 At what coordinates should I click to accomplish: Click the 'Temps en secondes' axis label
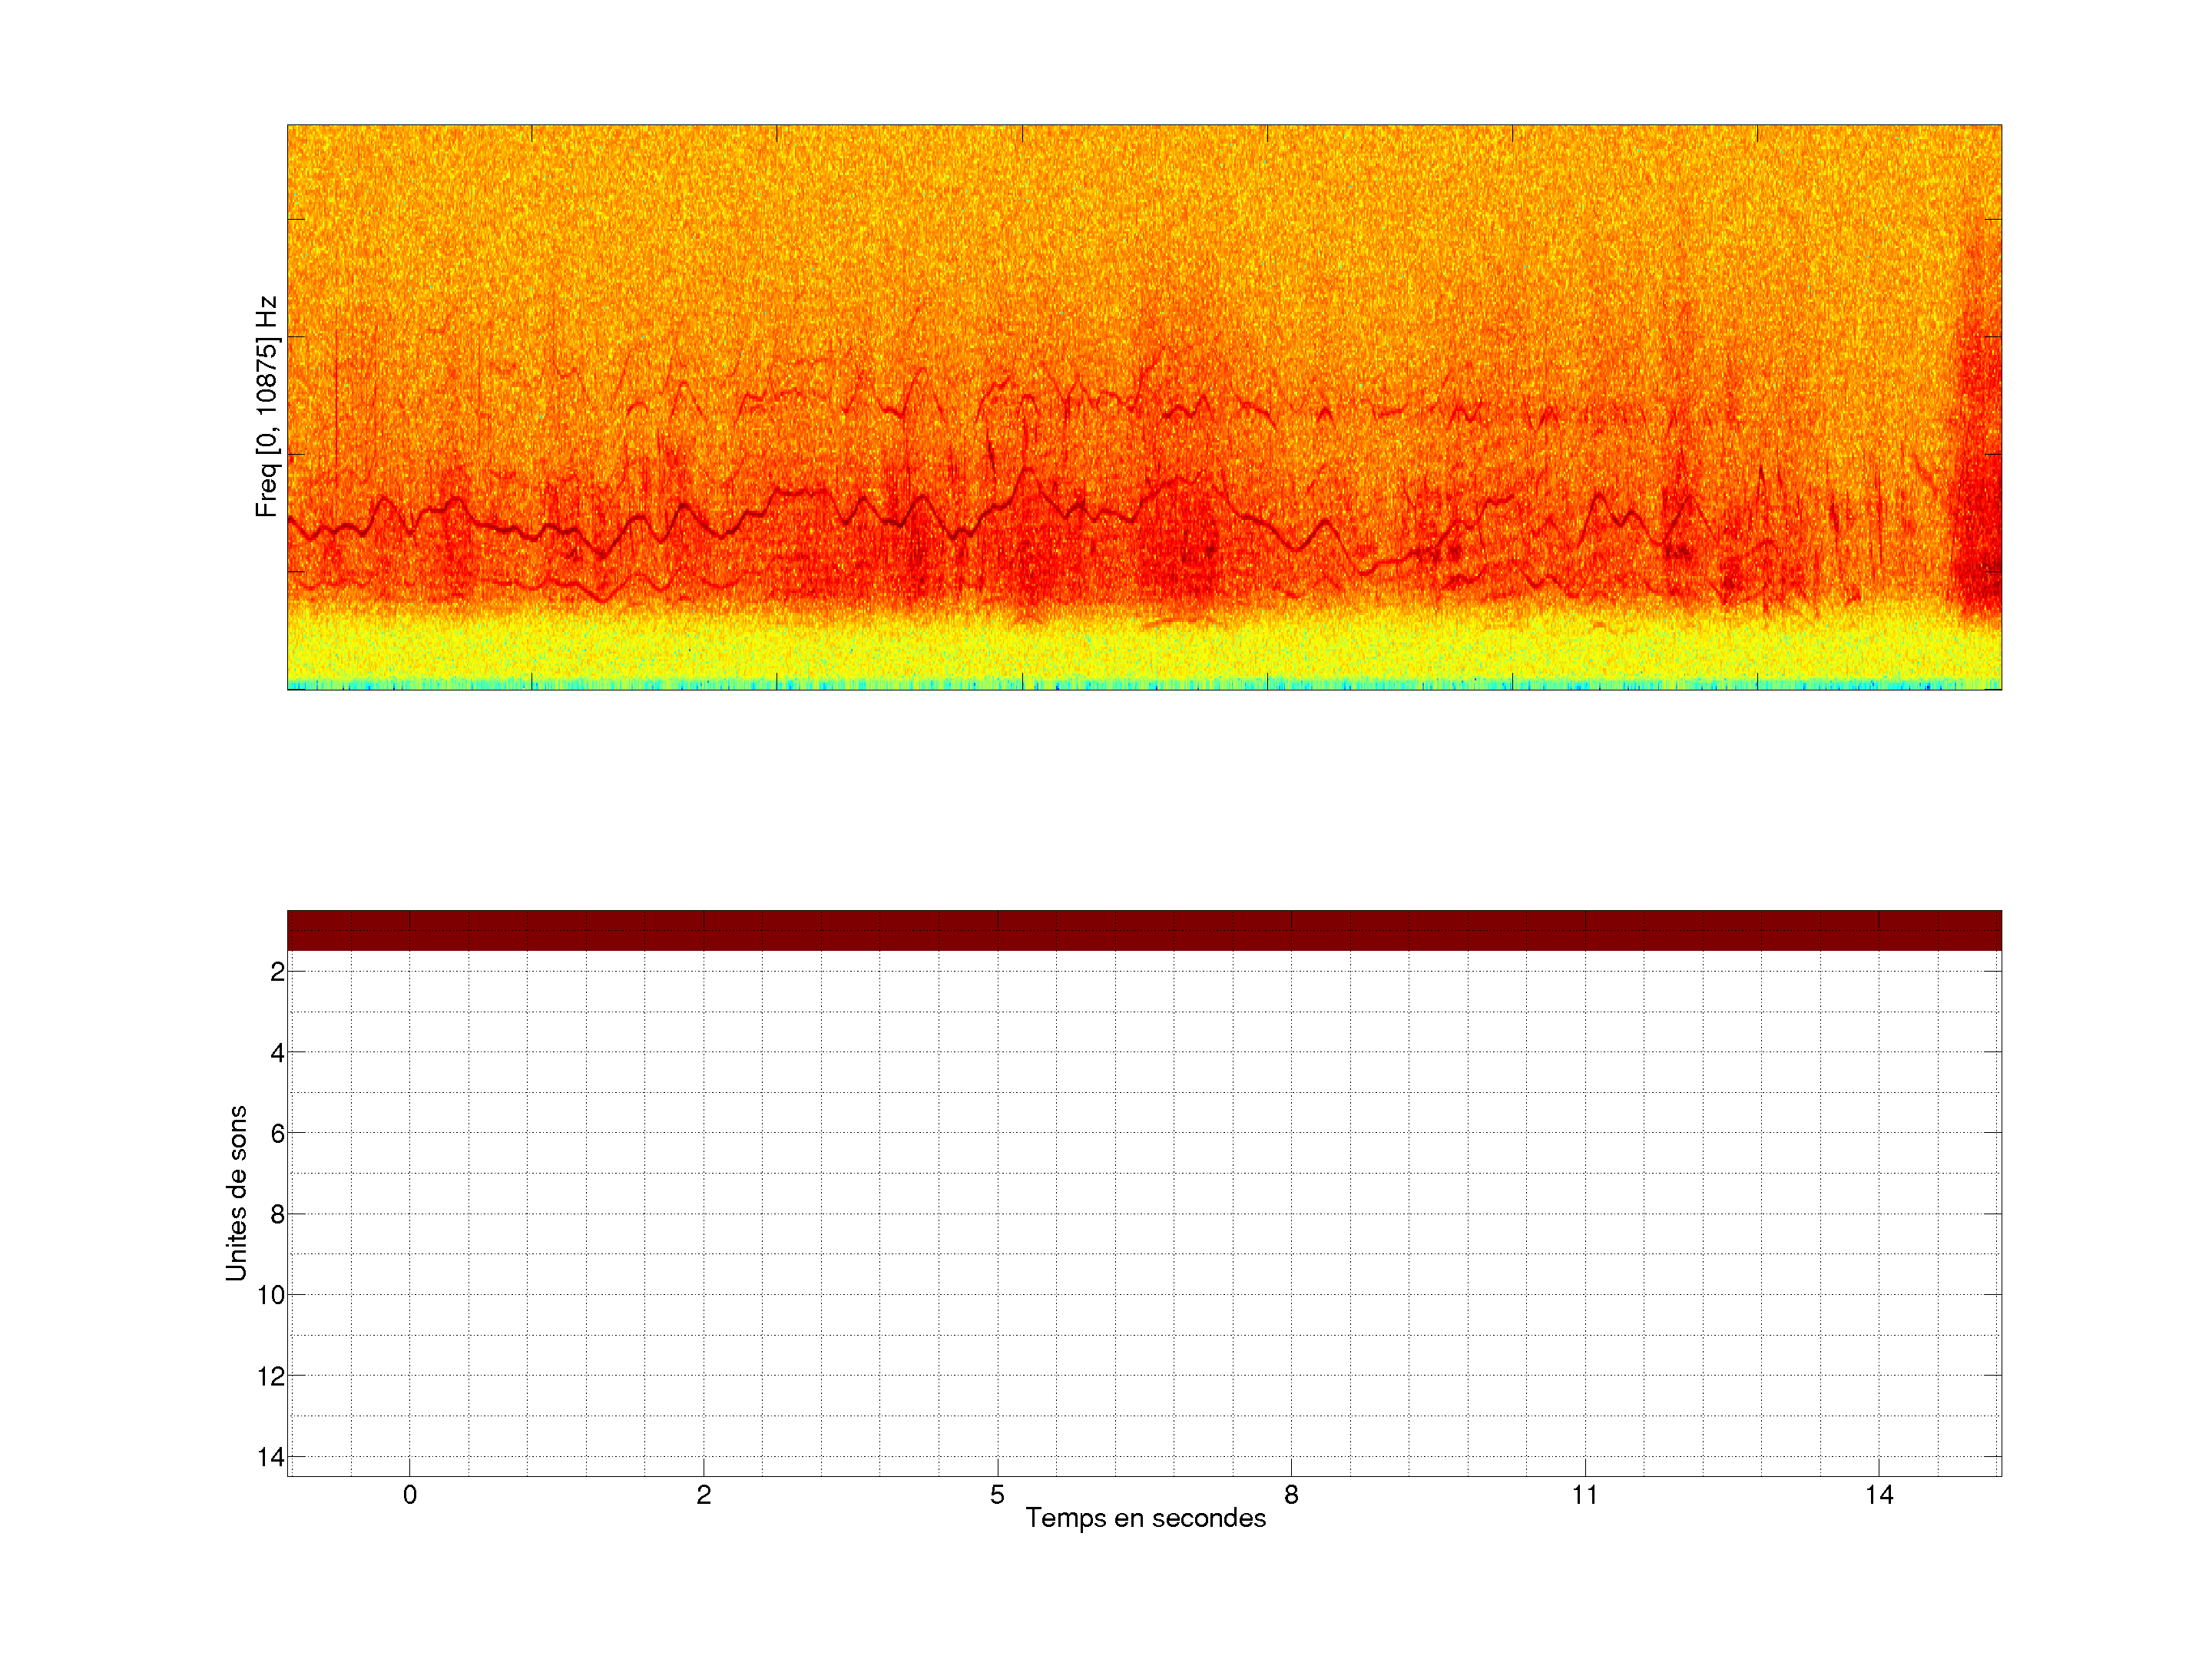(x=1145, y=1518)
